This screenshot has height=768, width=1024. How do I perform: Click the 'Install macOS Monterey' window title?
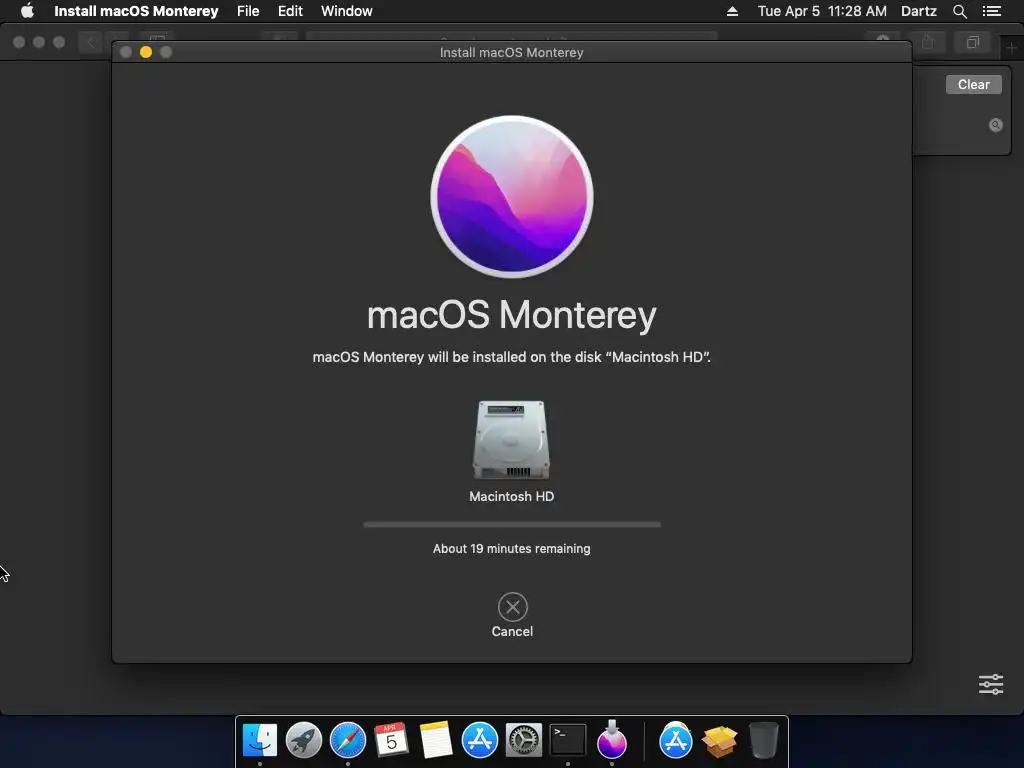point(511,52)
